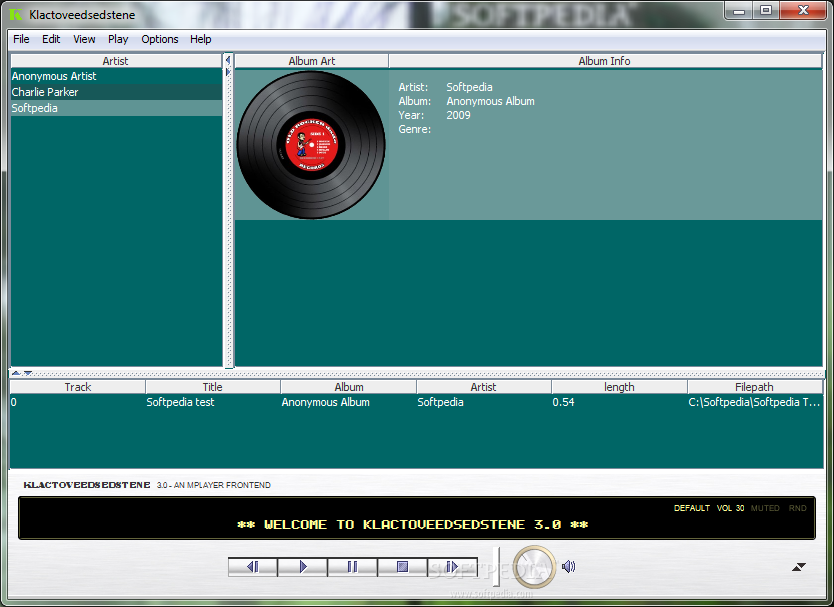Click the vinyl record album art
The width and height of the screenshot is (834, 607).
[x=311, y=145]
